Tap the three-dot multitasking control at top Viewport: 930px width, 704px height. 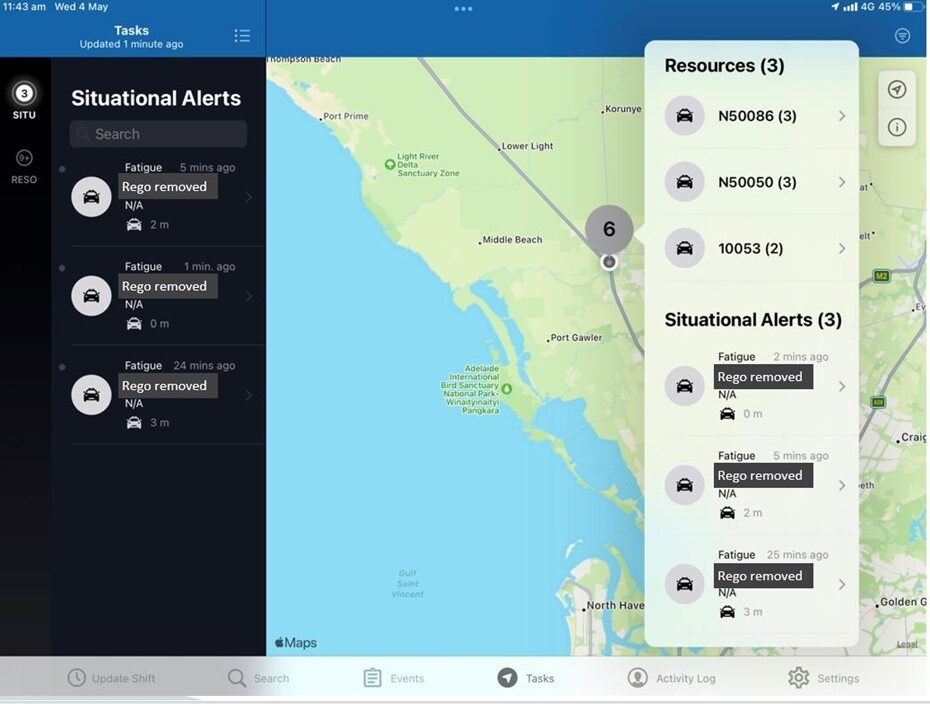(x=463, y=9)
